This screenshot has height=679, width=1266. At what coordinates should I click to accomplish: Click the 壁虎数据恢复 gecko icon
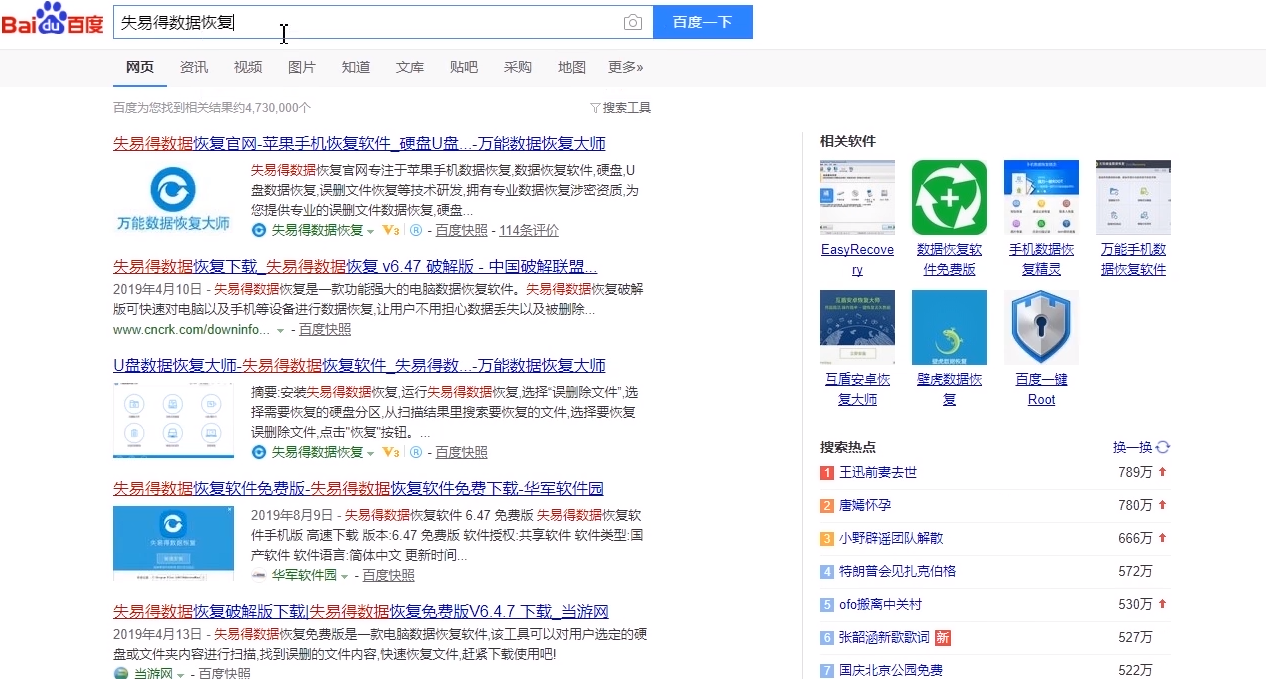tap(949, 328)
